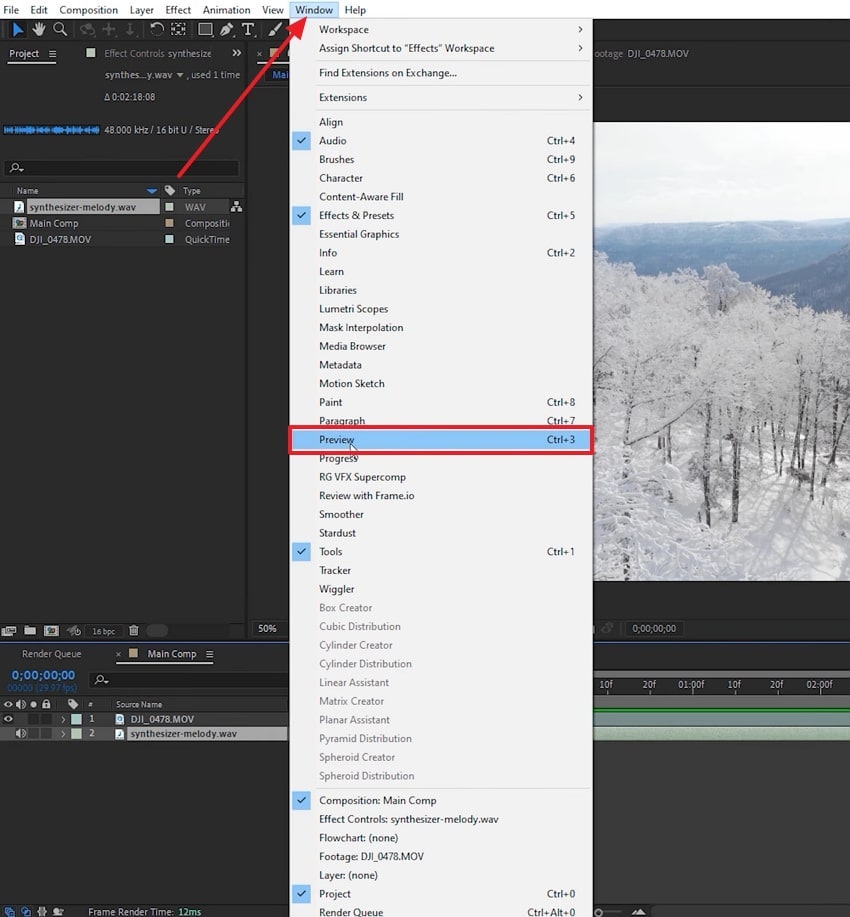Click the lock column header icon
Screen dimensions: 850x917
pos(46,704)
